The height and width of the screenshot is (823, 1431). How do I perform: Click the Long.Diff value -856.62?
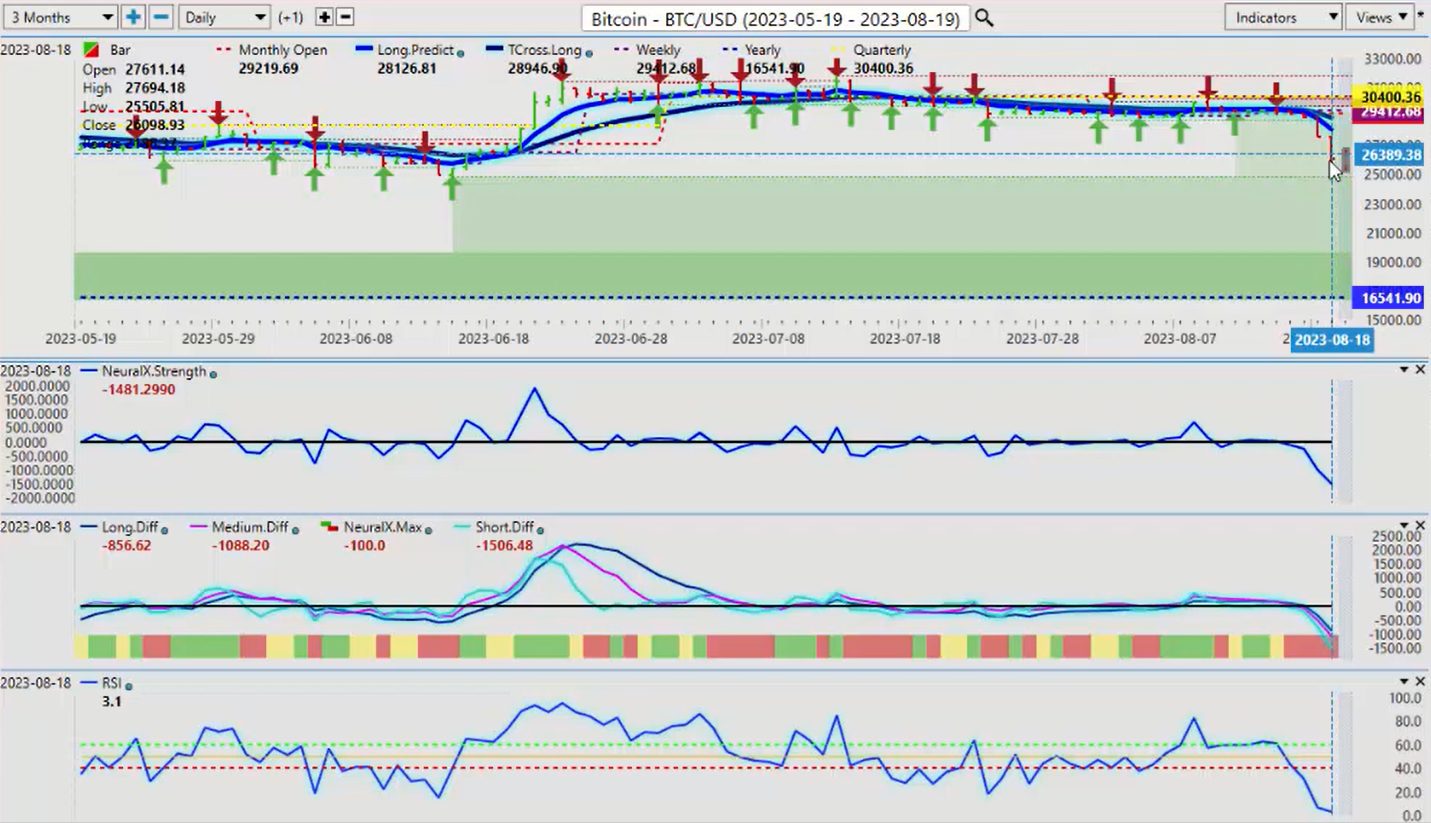[128, 545]
